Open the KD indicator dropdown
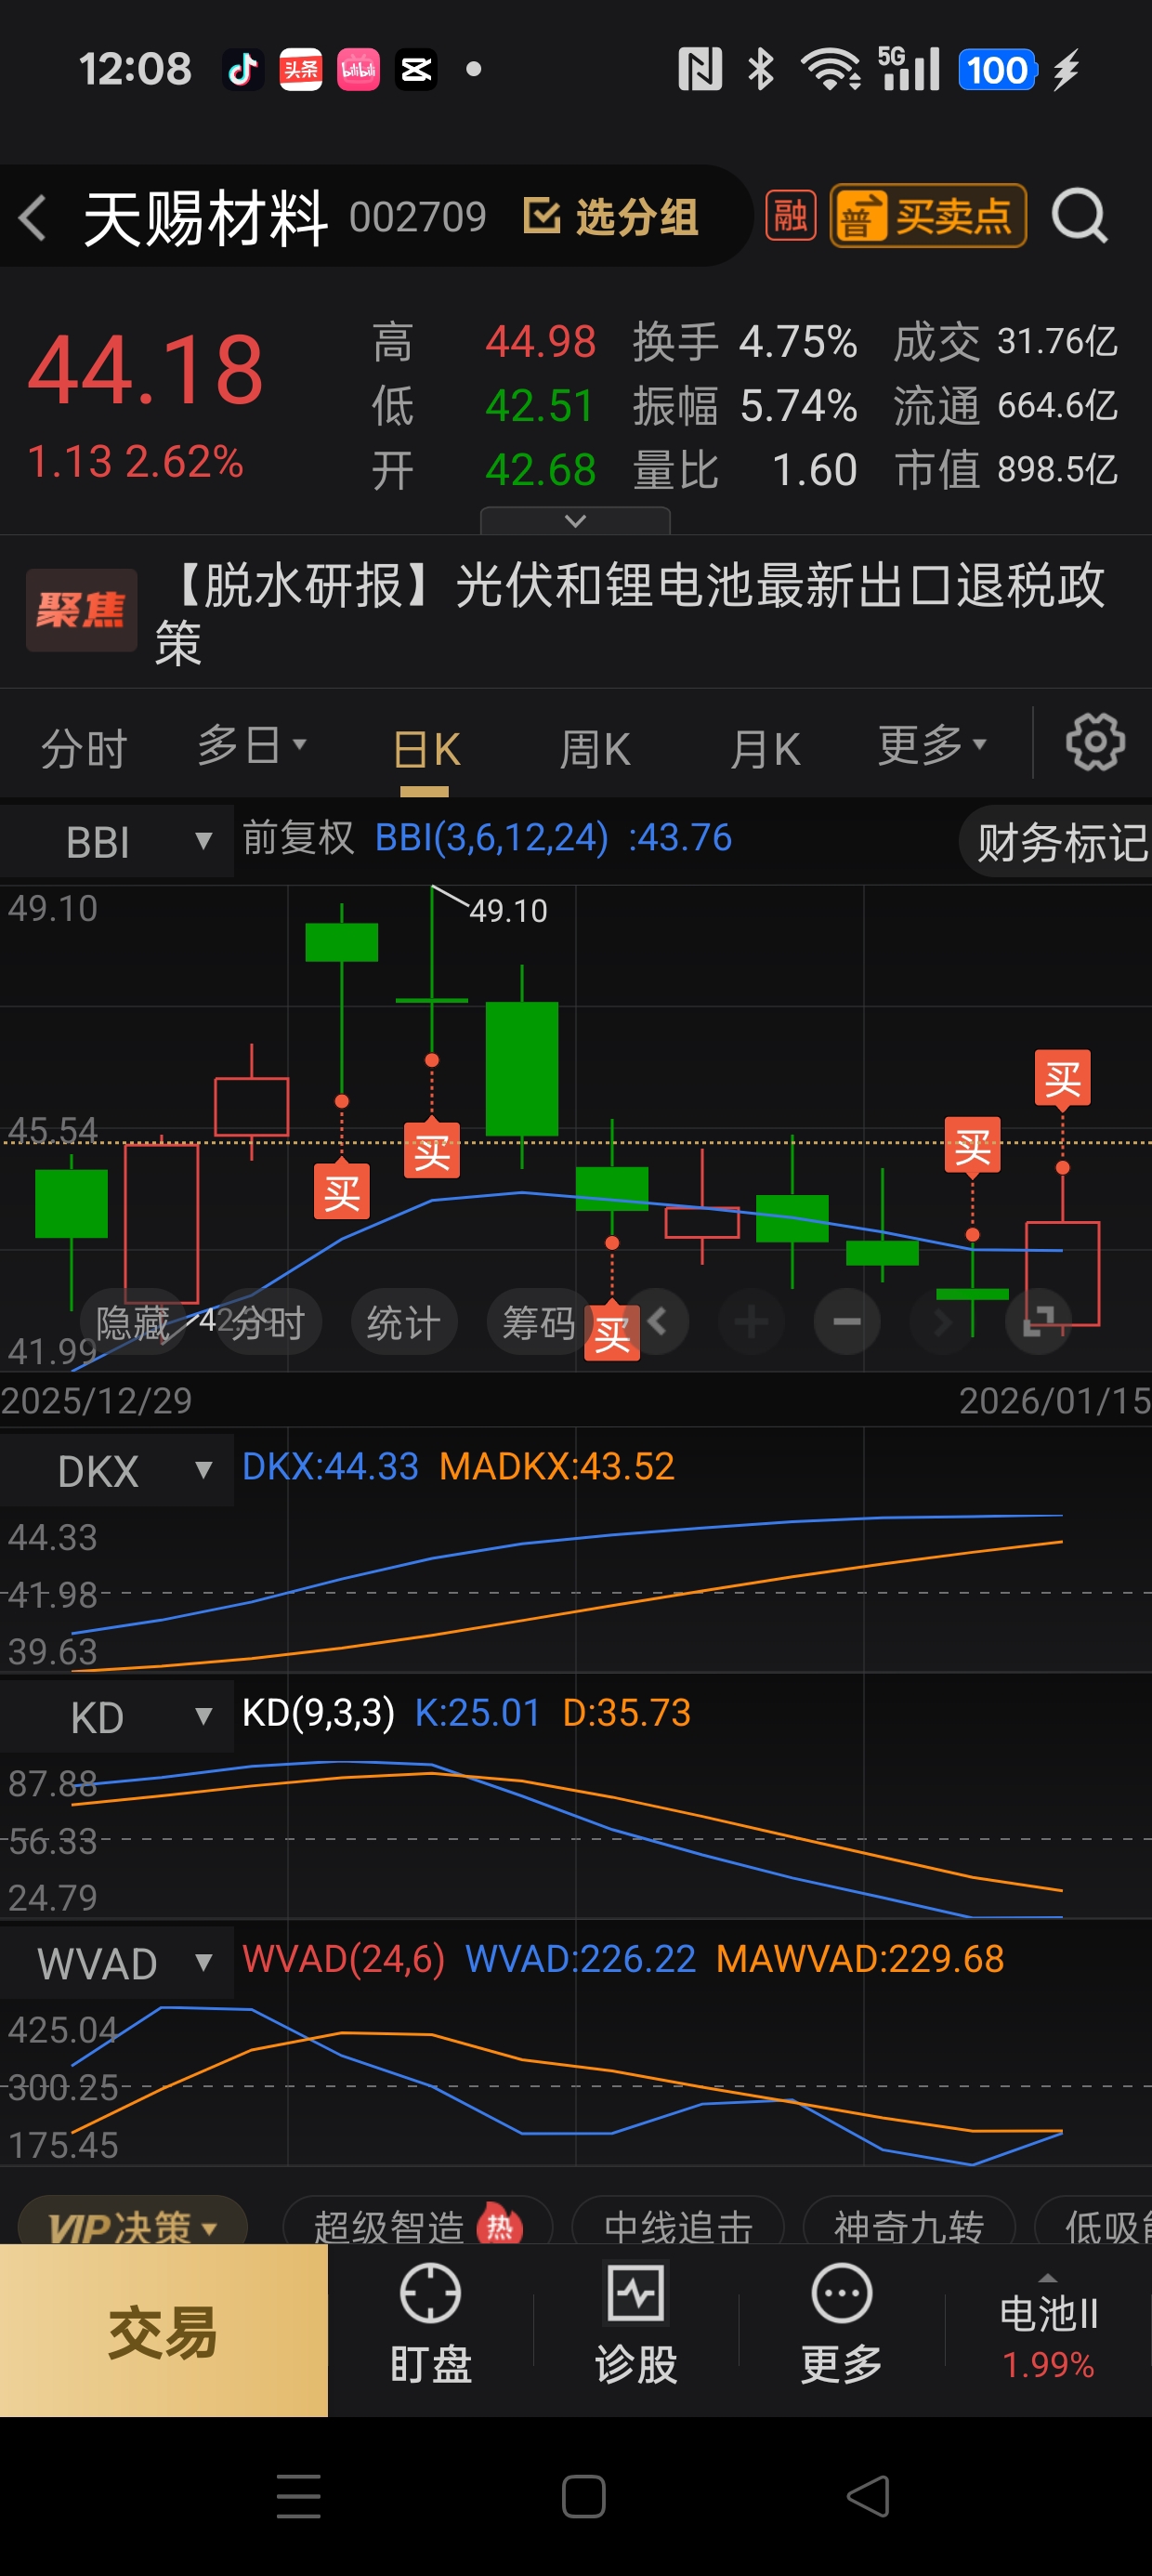This screenshot has width=1152, height=2576. [117, 1716]
